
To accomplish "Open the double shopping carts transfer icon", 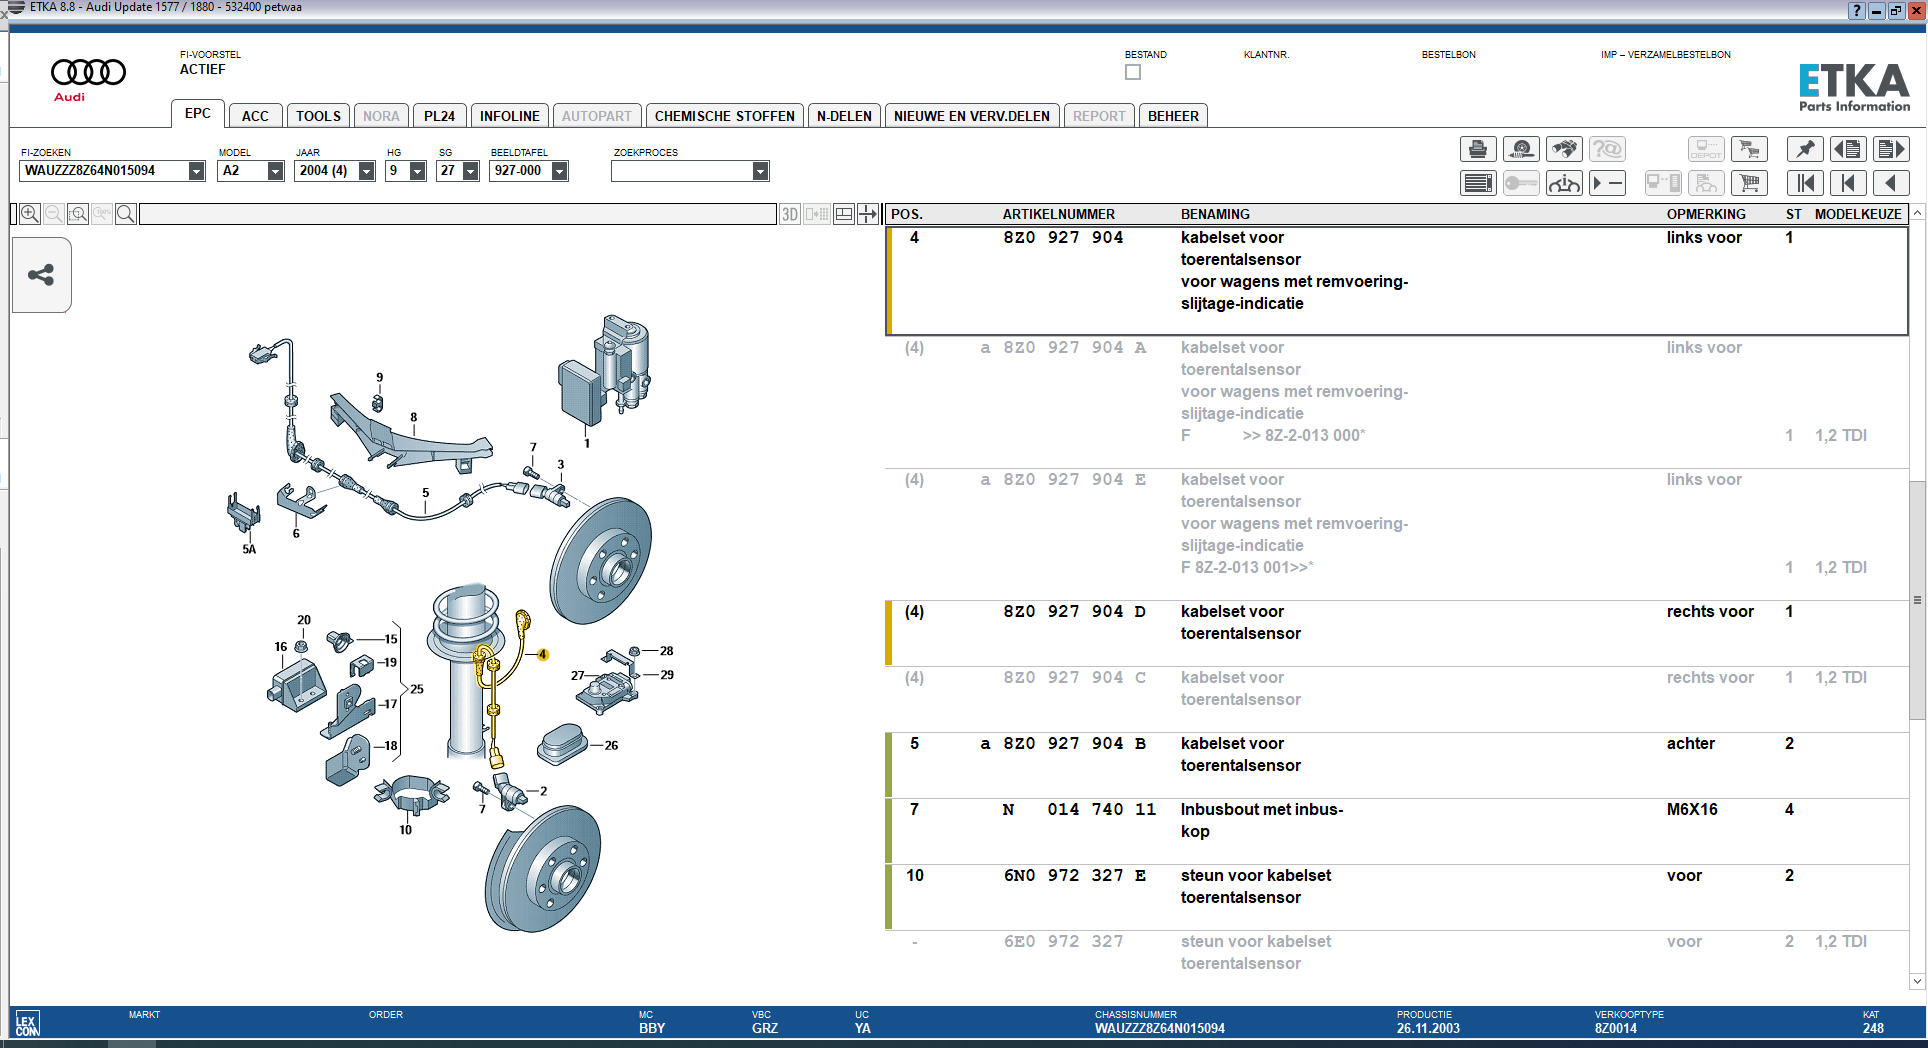I will coord(1749,150).
